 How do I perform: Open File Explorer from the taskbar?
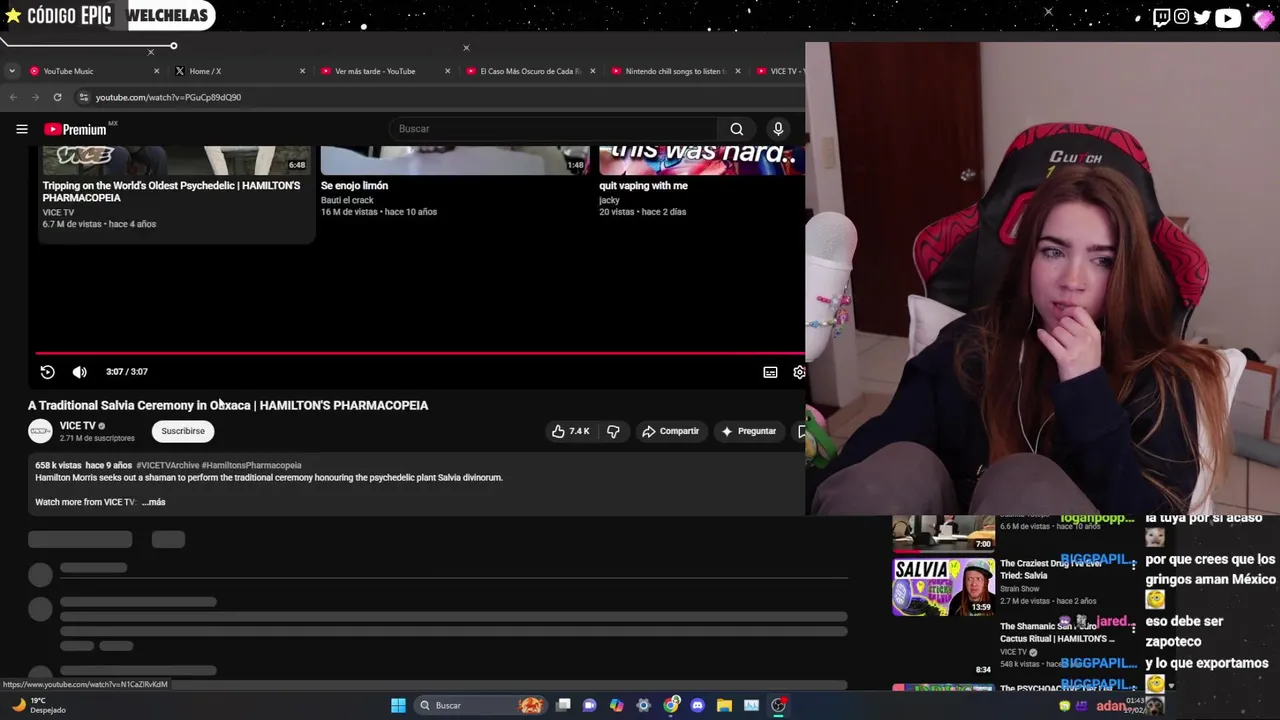(x=724, y=705)
